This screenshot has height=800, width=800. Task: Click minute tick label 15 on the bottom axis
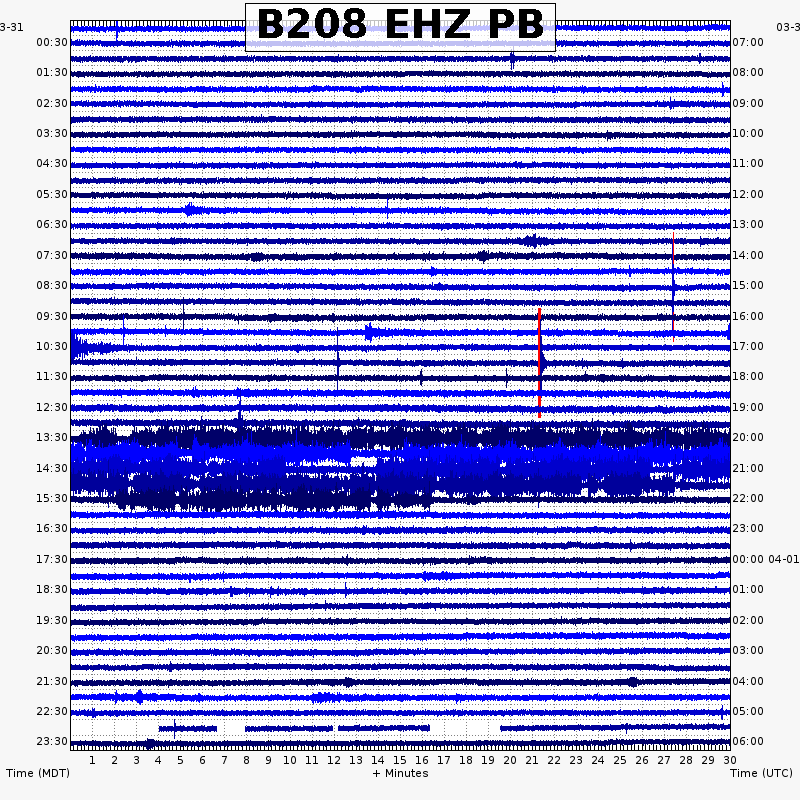(x=400, y=760)
